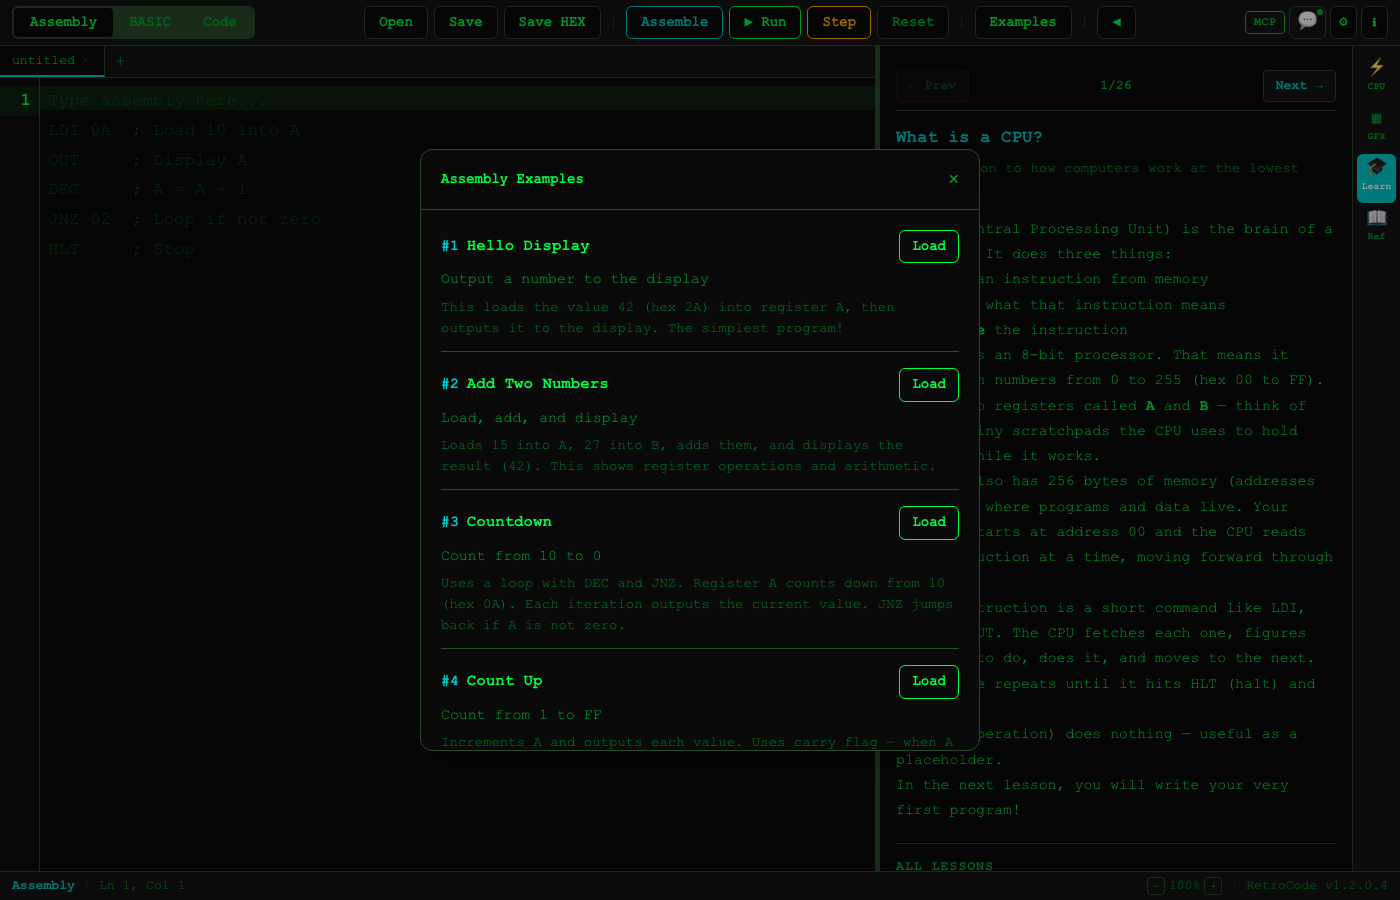Switch to Code mode tab
1400x900 pixels.
pyautogui.click(x=220, y=22)
